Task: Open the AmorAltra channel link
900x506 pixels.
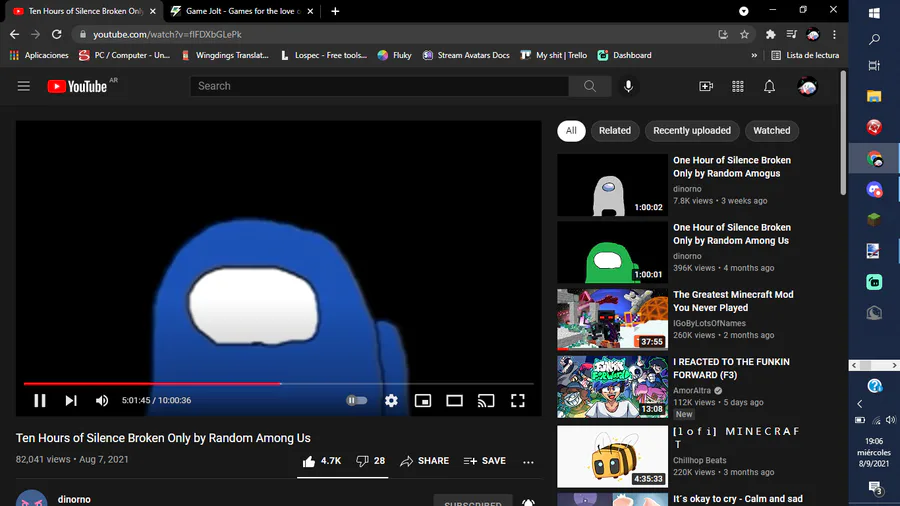Action: click(x=692, y=390)
